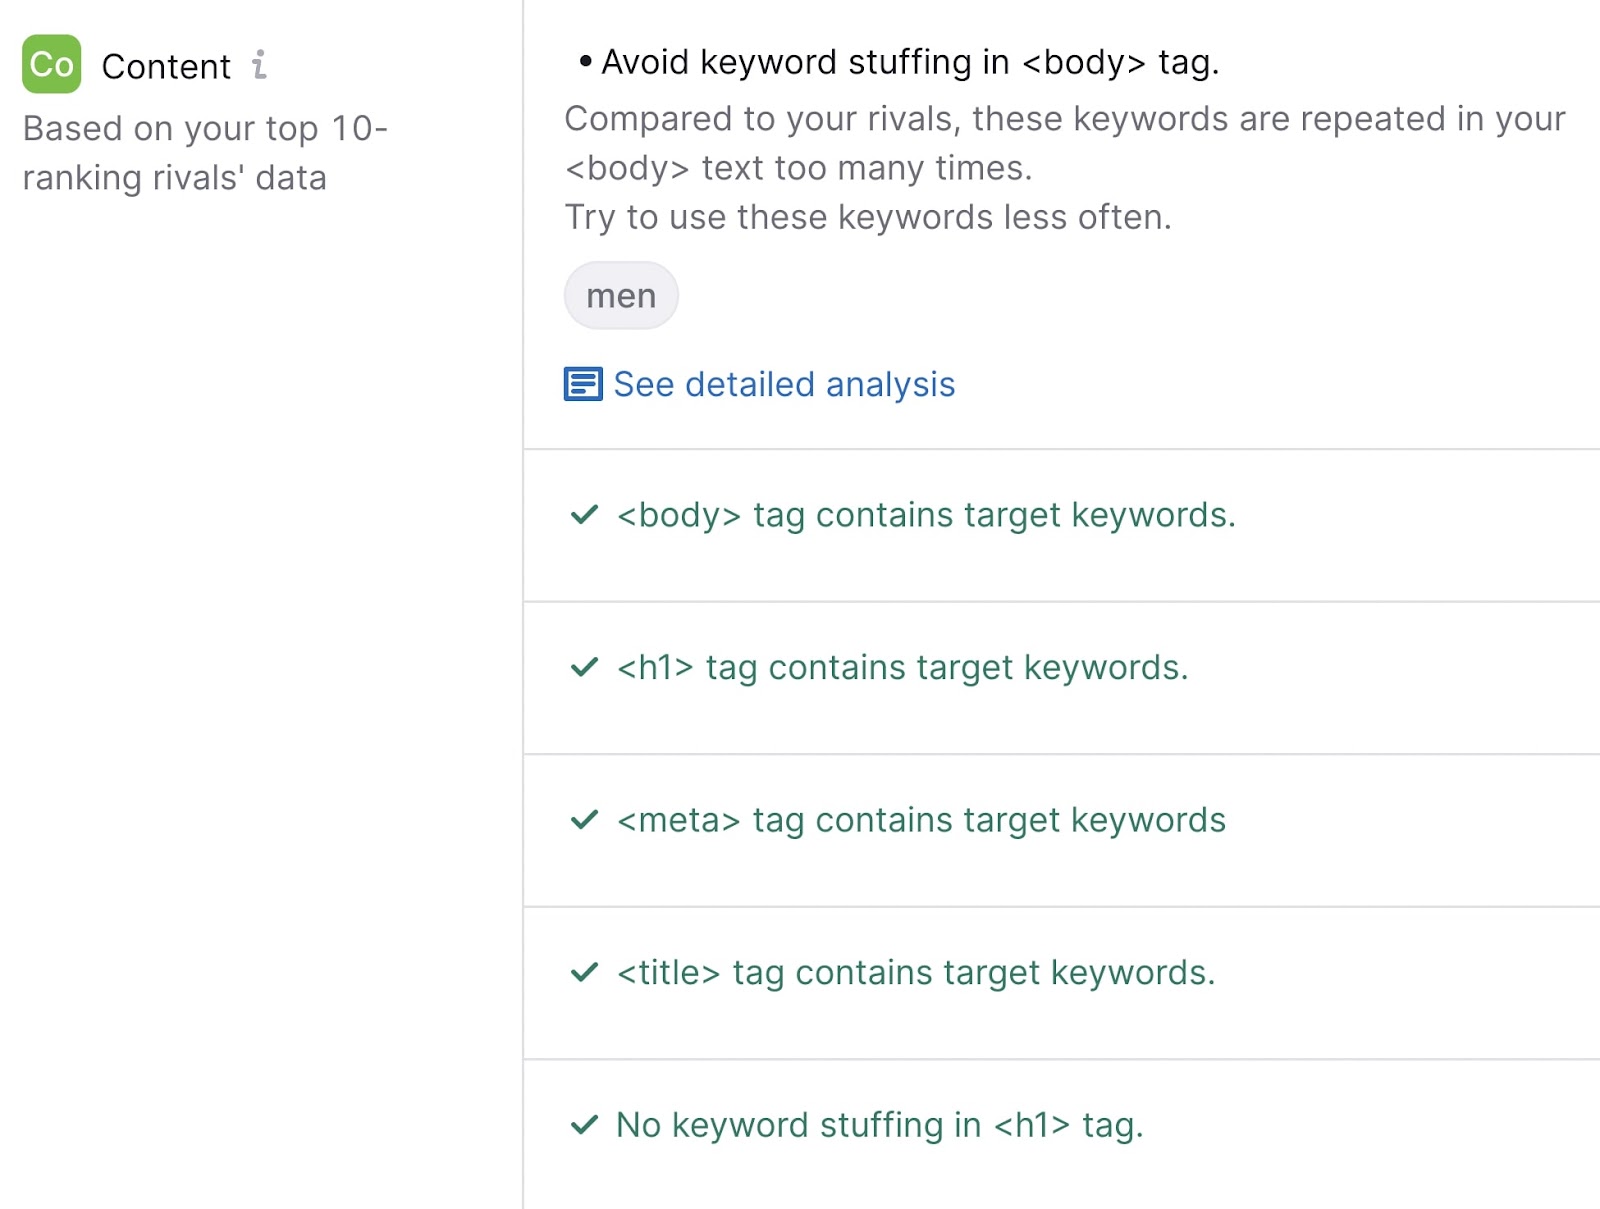1600x1209 pixels.
Task: Click '<body> tag contains target keywords' row
Action: 926,515
